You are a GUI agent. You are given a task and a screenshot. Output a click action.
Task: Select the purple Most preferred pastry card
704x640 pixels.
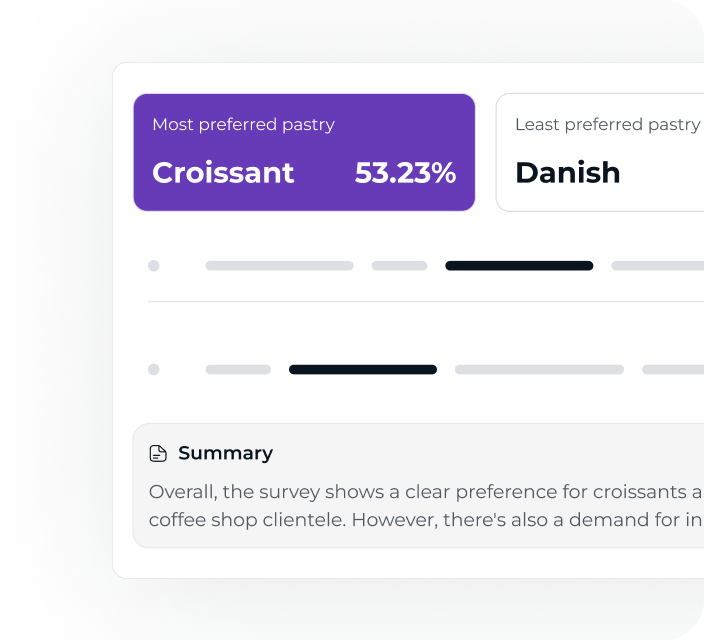click(x=304, y=152)
